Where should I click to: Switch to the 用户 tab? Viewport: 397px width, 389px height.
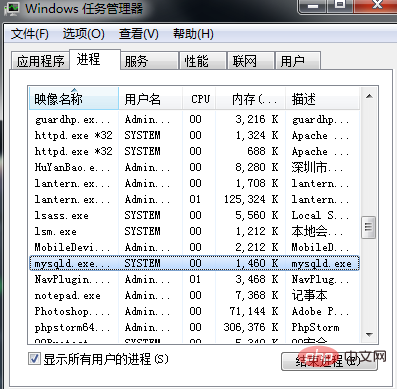[x=298, y=61]
